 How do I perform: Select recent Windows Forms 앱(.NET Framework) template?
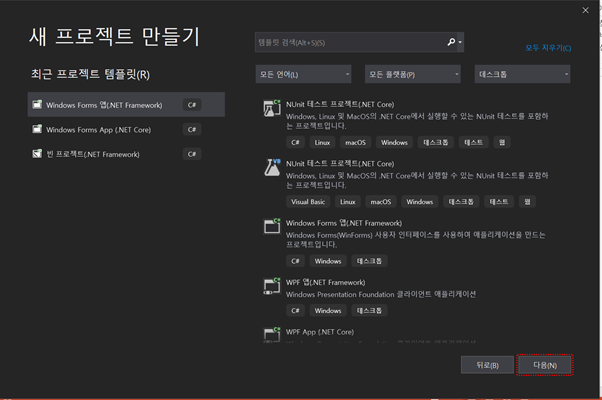[126, 104]
